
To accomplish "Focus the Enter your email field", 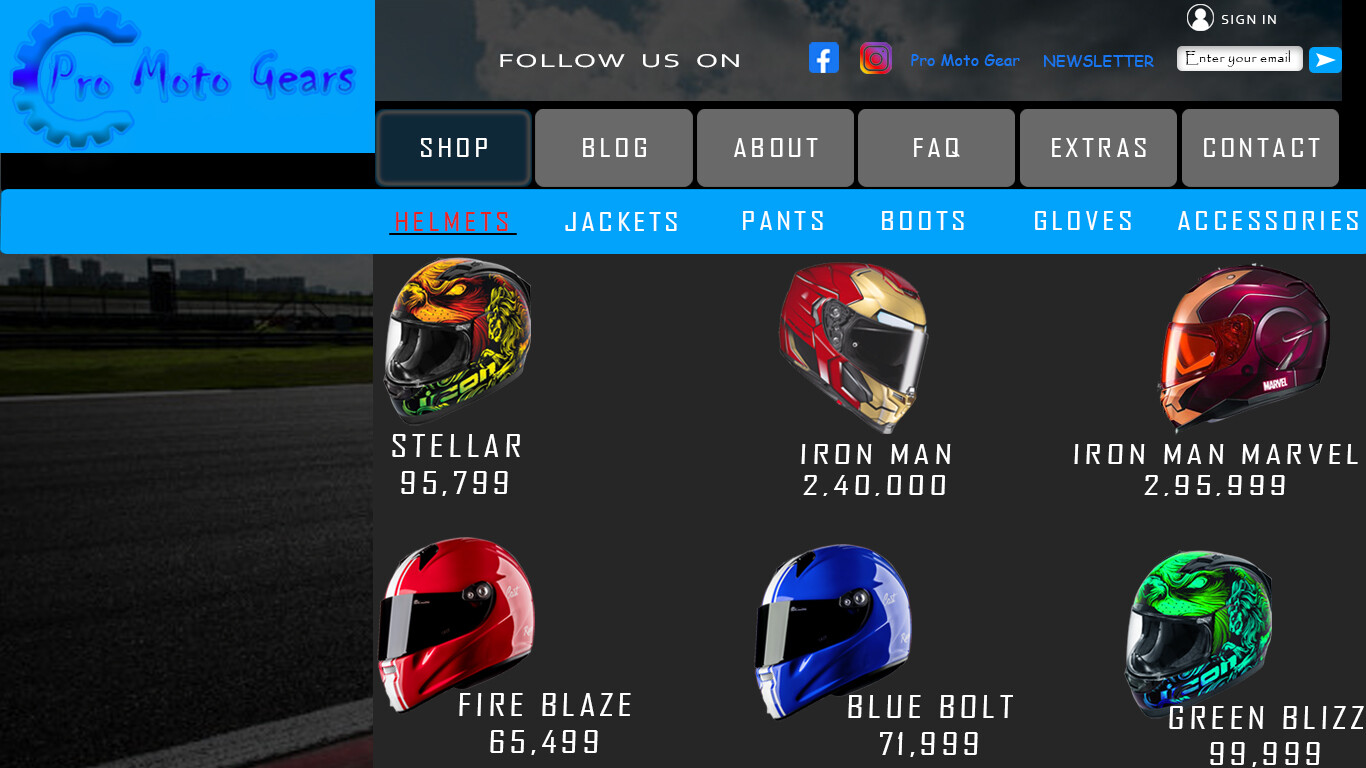I will coord(1240,59).
